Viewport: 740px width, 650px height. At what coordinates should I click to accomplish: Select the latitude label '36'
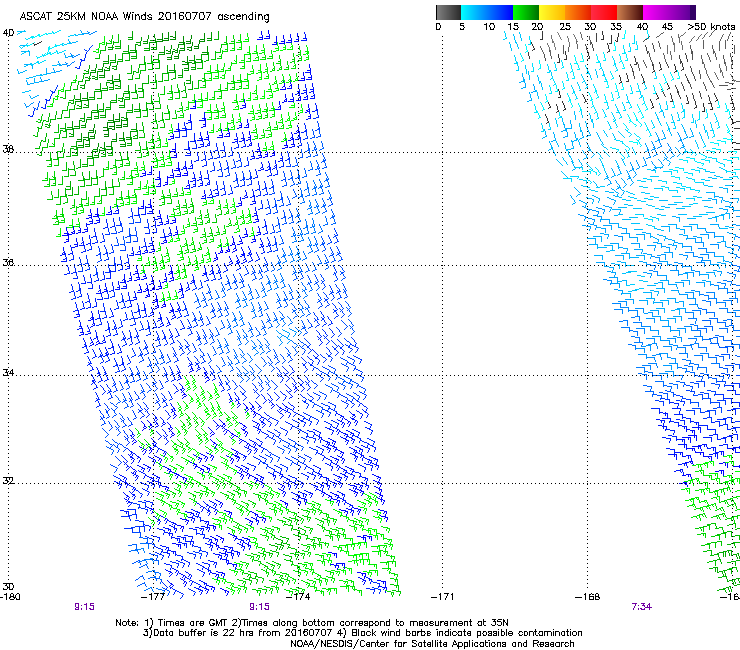click(8, 263)
